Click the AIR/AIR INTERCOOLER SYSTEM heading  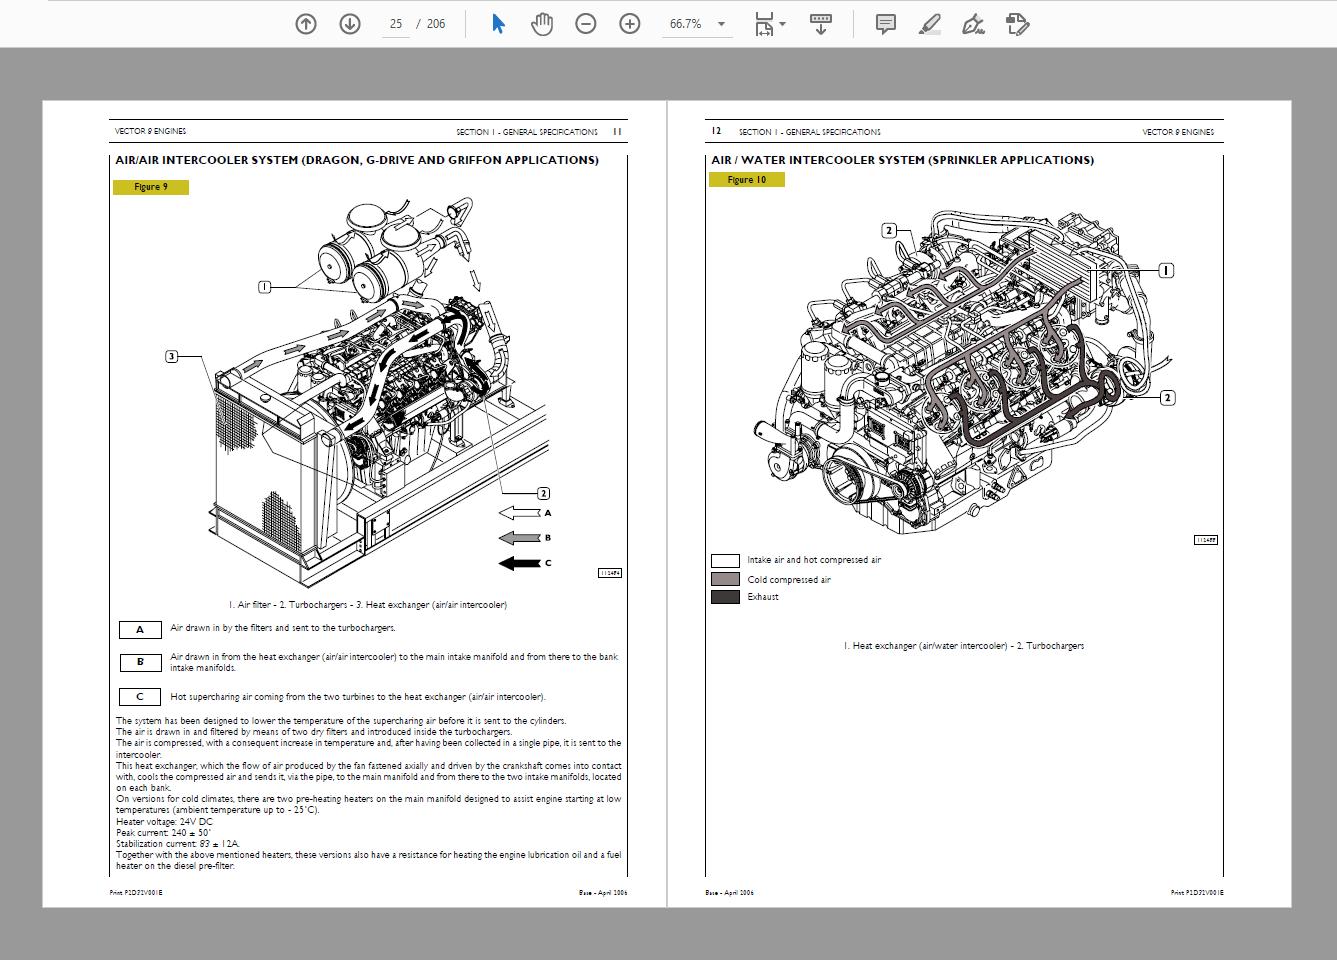pos(356,159)
